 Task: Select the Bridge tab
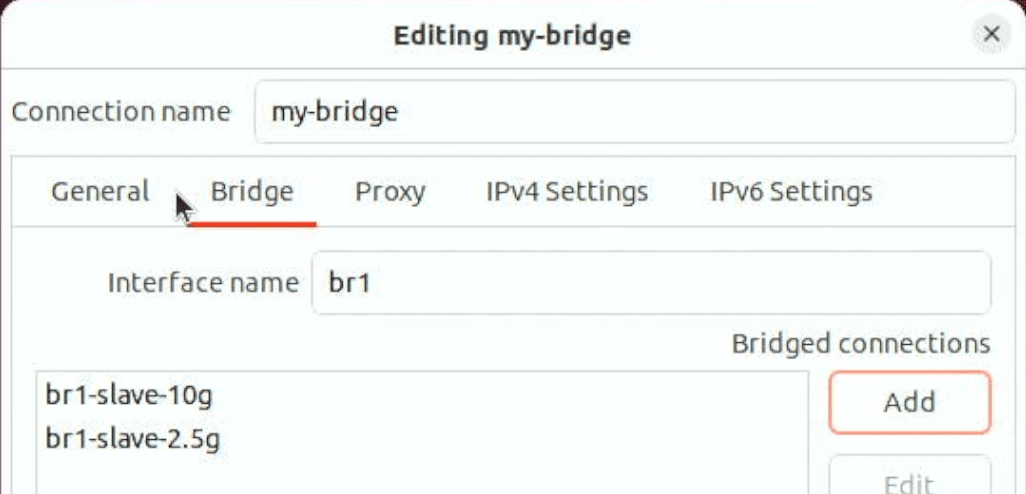pyautogui.click(x=252, y=192)
